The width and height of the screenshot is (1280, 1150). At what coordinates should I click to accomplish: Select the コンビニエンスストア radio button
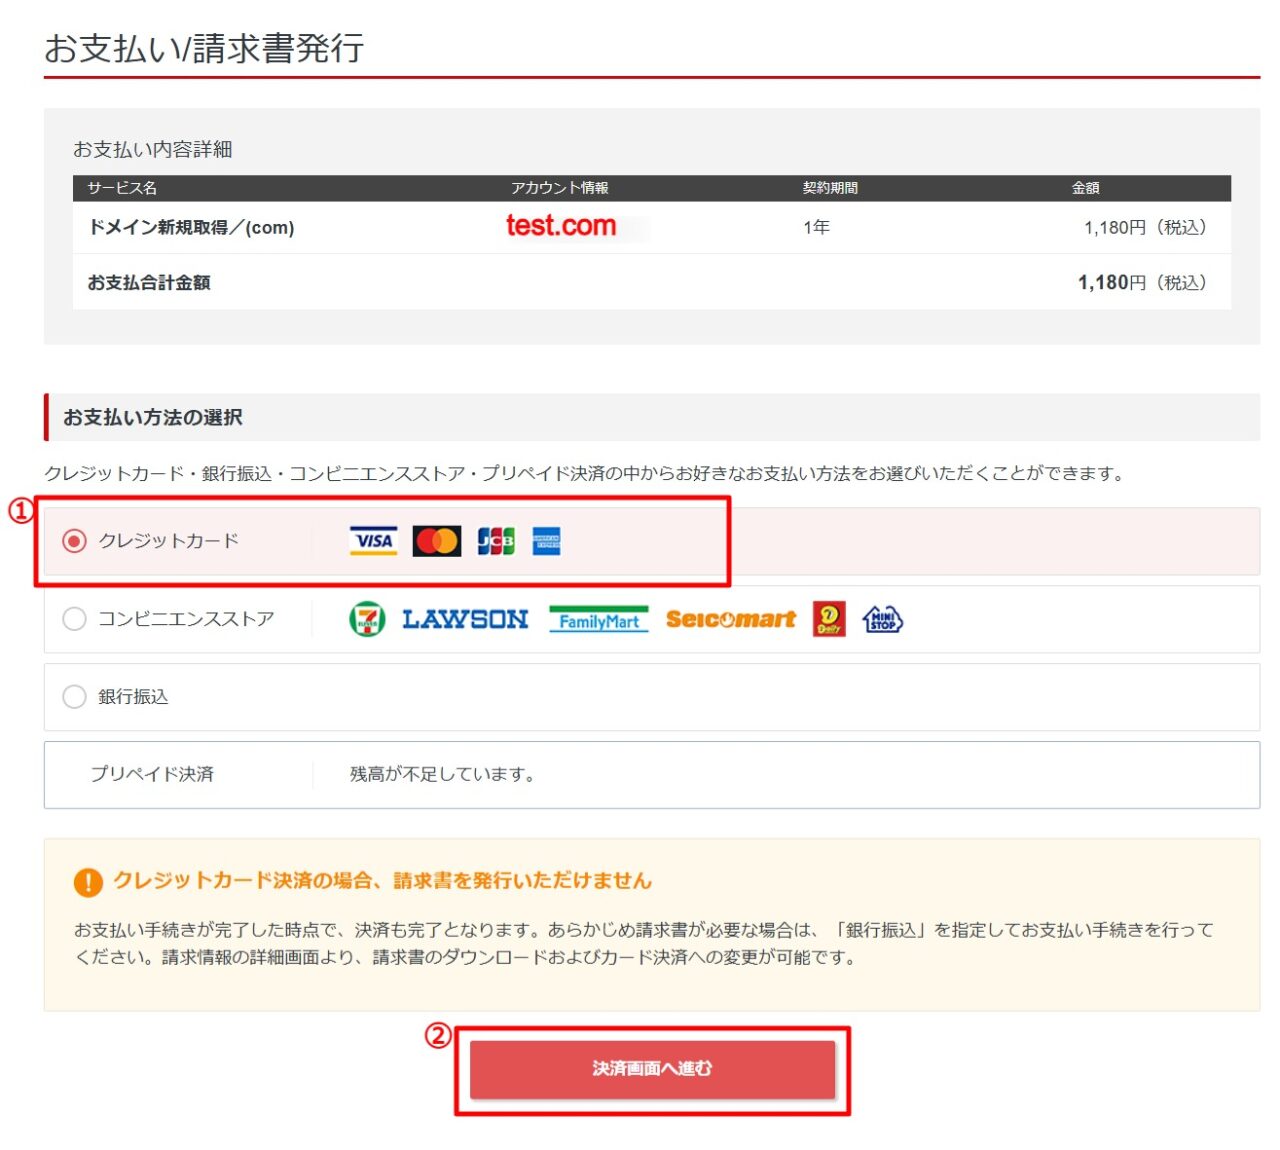coord(74,619)
